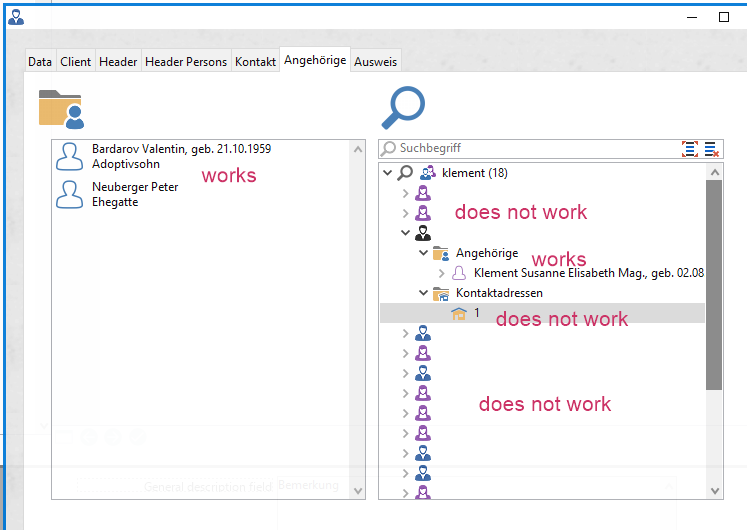
Task: Click the clear-list icon with the red X
Action: [712, 148]
